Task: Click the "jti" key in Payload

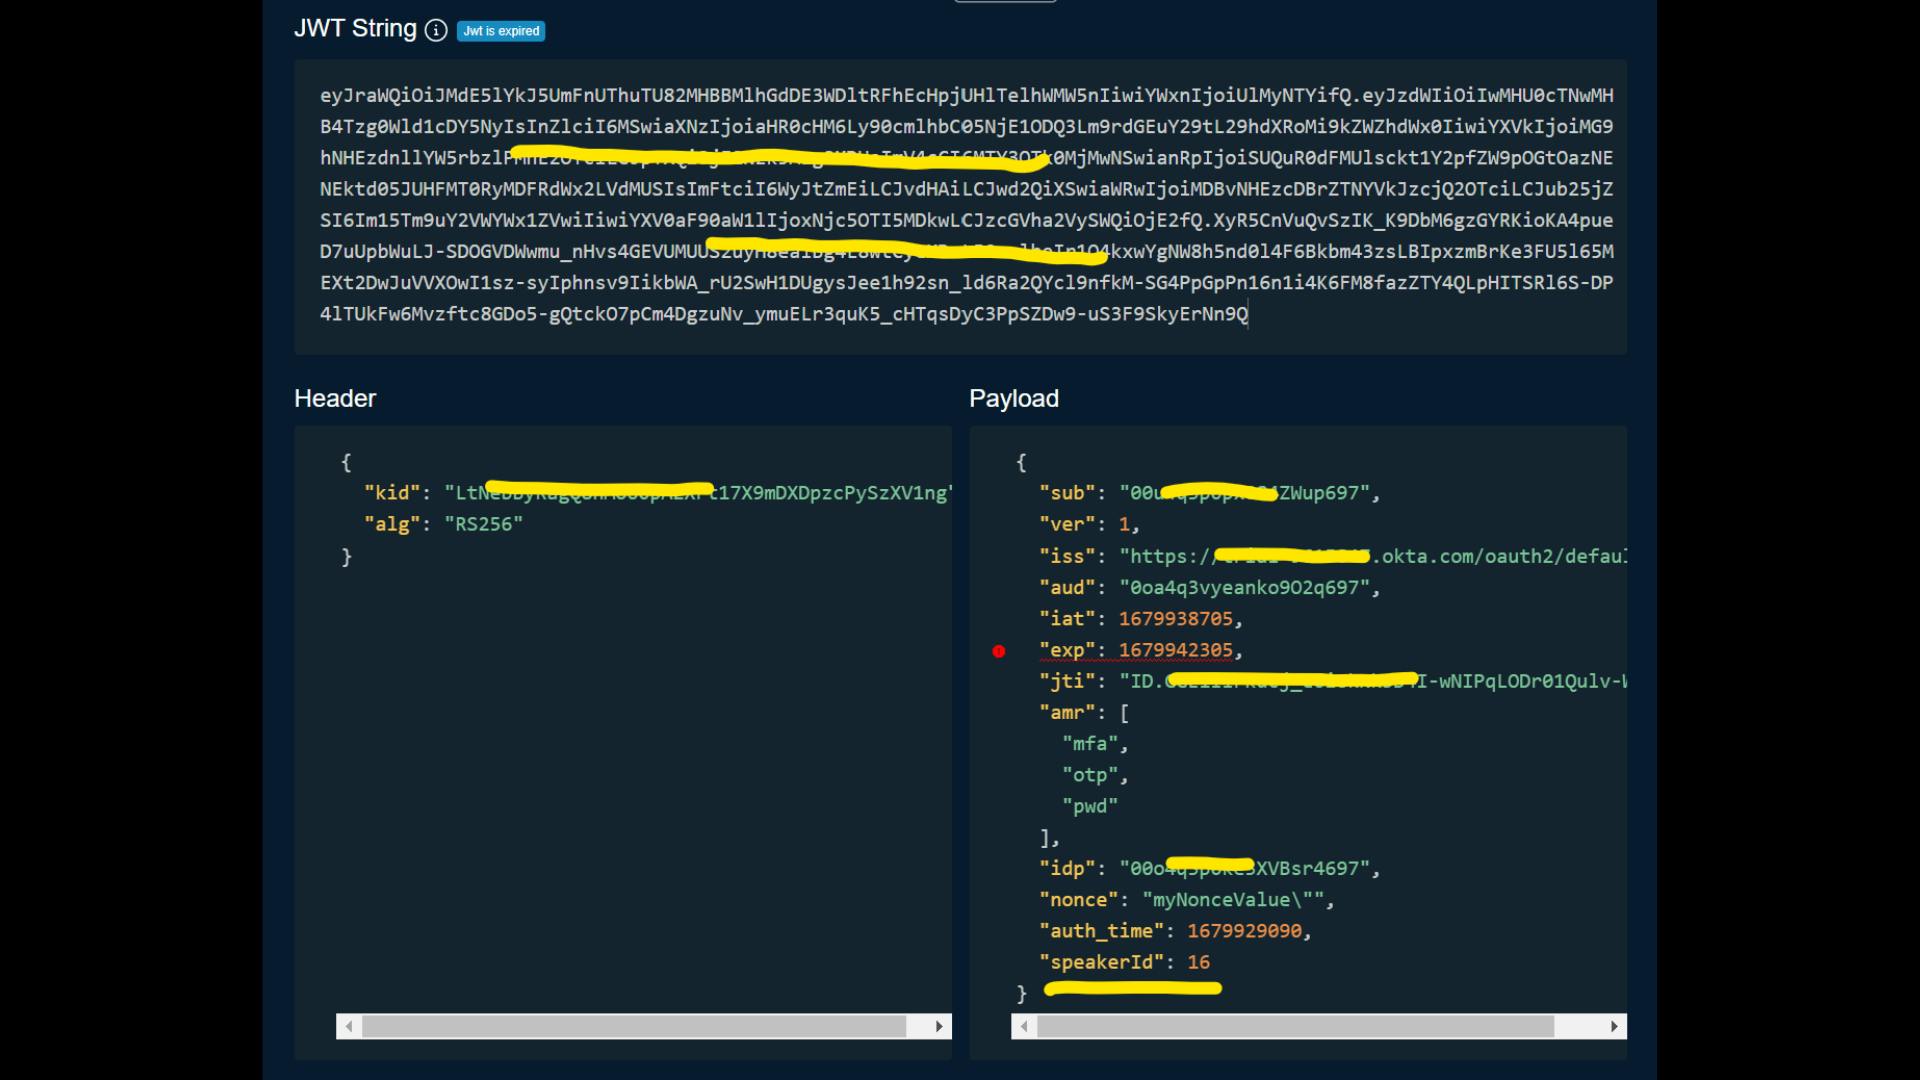Action: pyautogui.click(x=1067, y=681)
